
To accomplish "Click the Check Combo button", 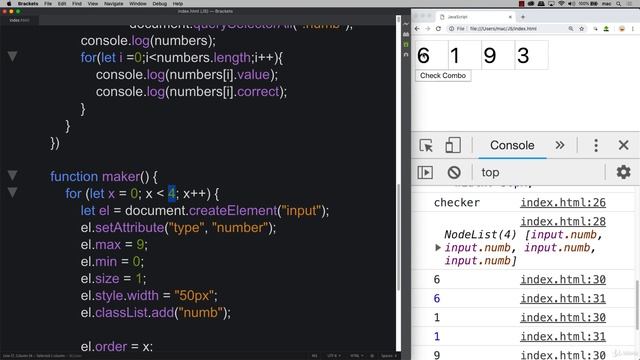I will tap(443, 76).
